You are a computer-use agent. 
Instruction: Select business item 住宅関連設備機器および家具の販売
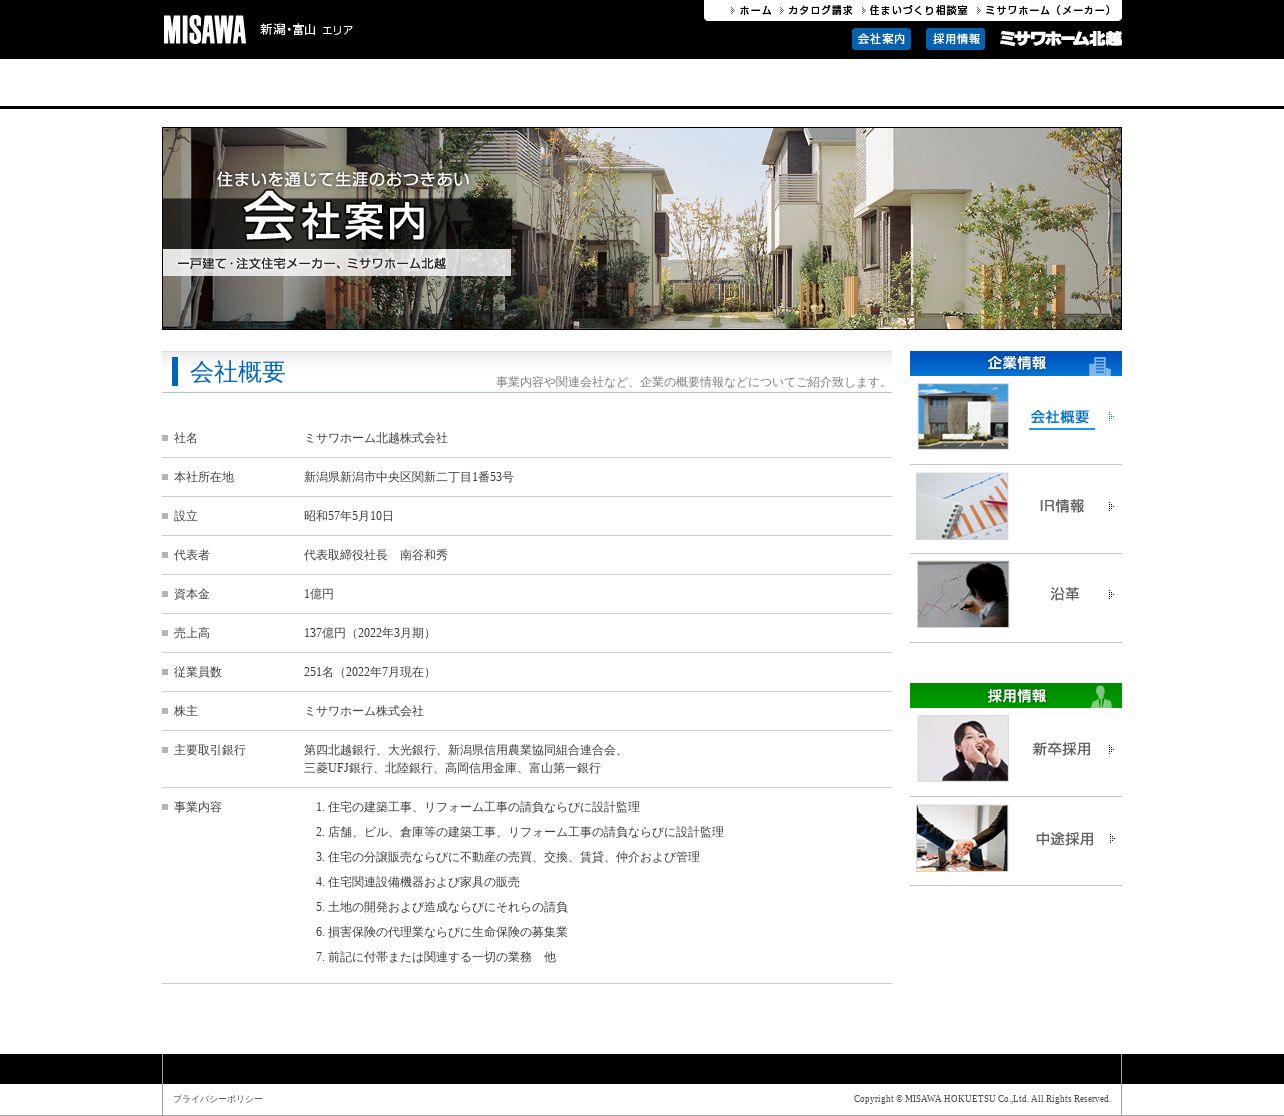point(424,882)
